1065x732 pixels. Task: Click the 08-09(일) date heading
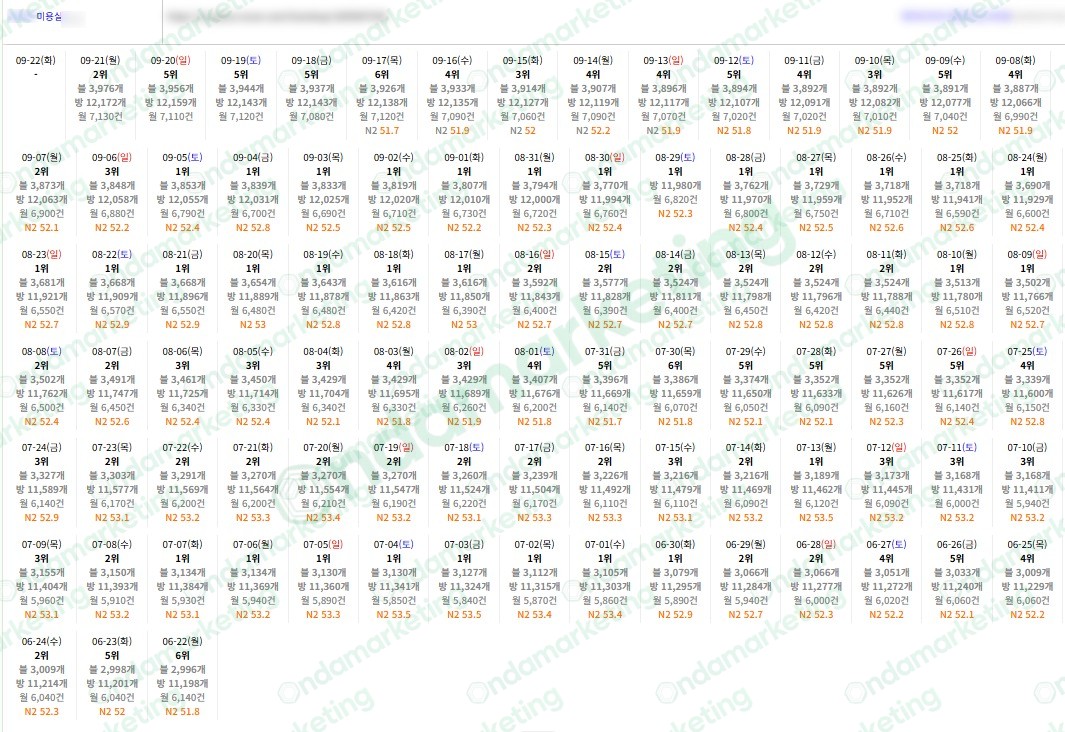[x=1027, y=255]
